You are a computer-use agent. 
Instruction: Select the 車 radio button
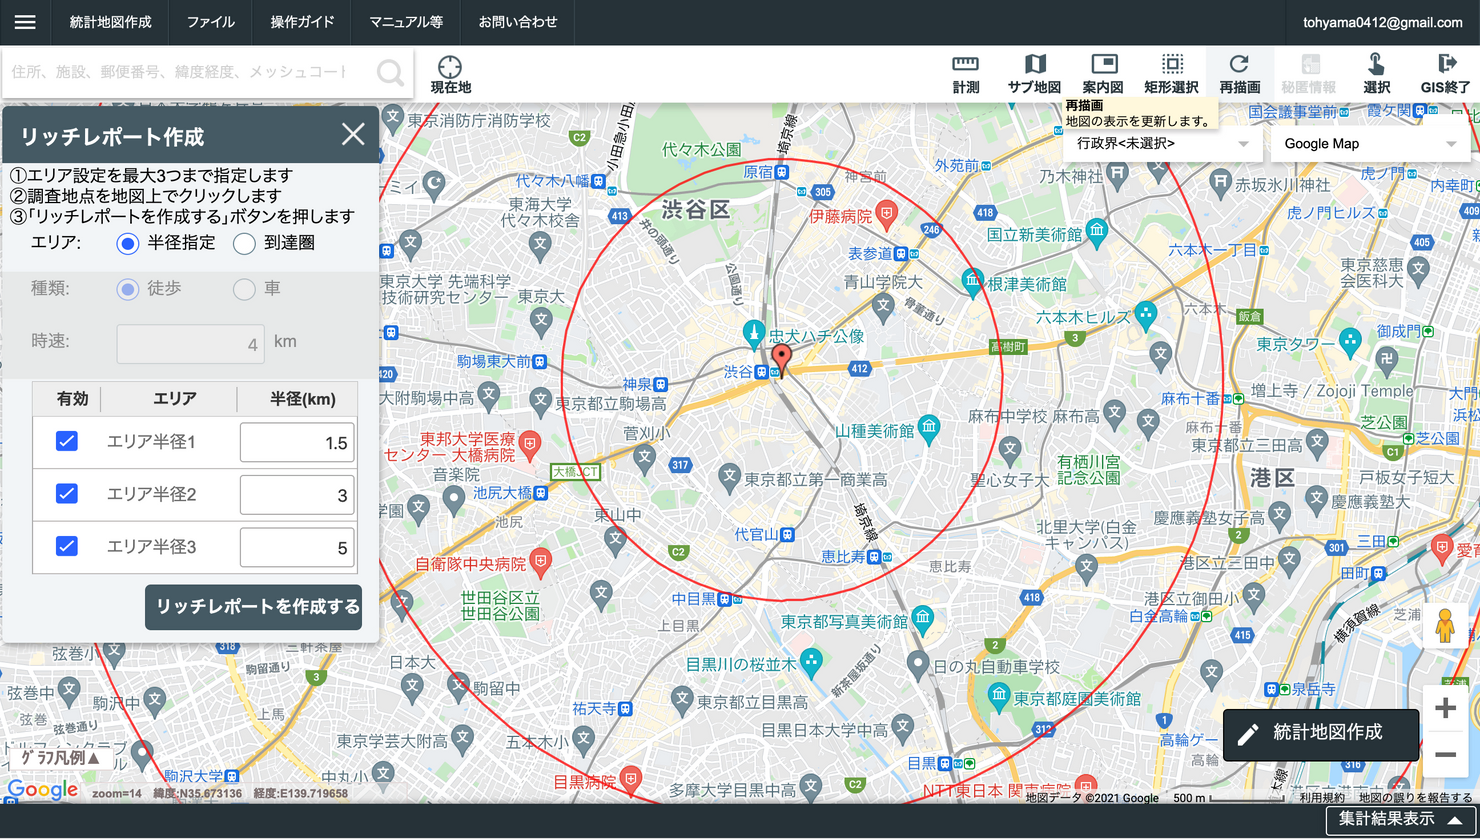(244, 289)
